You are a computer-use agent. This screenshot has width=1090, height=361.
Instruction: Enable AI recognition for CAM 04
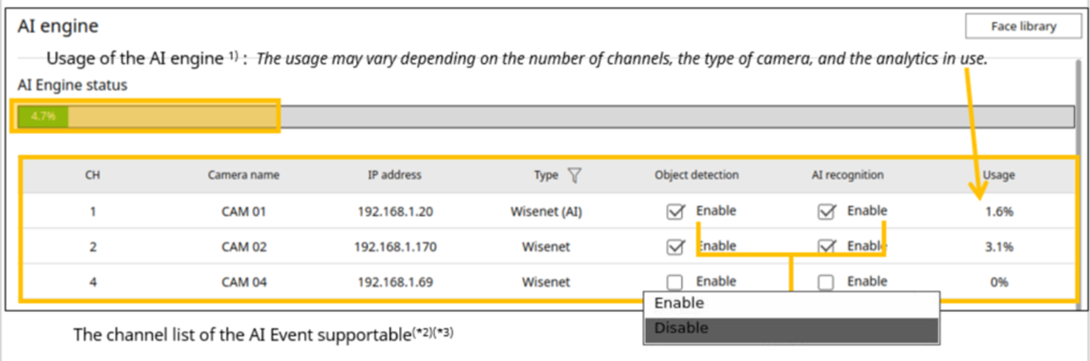(825, 282)
